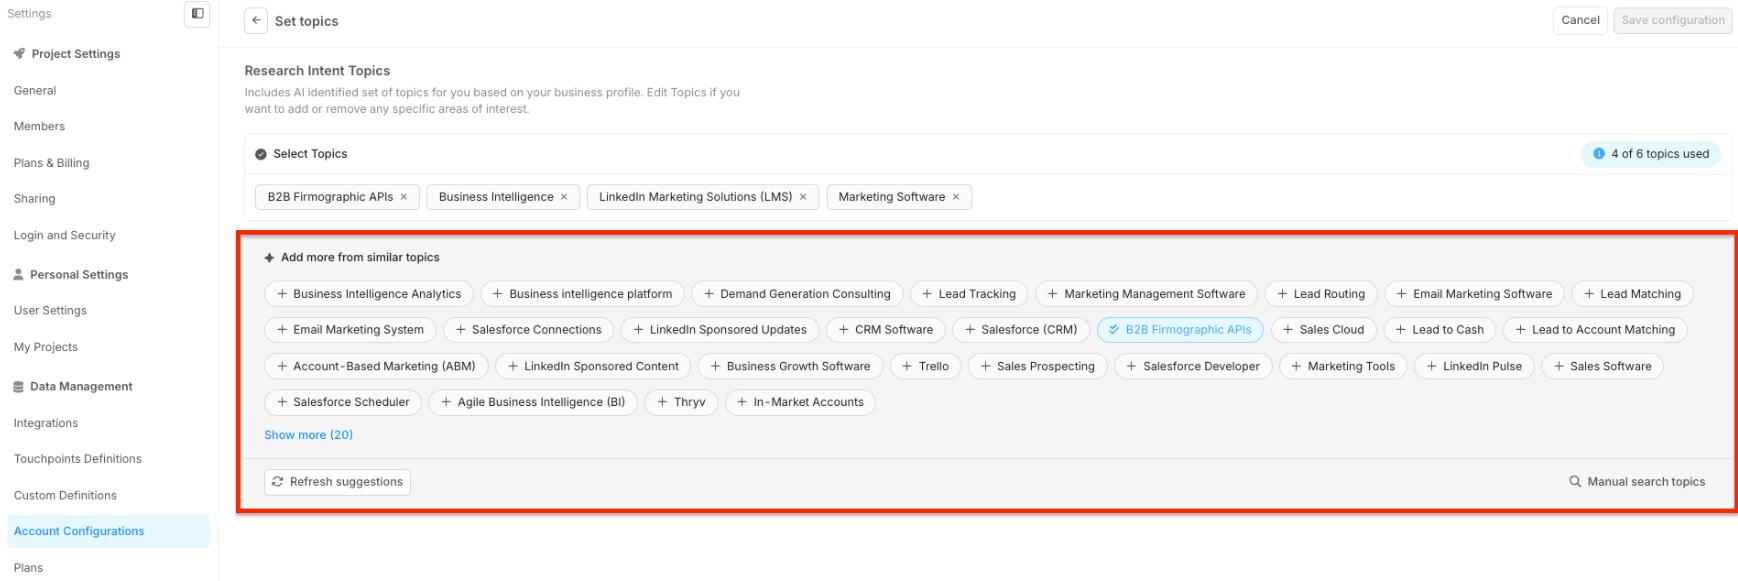Add the CRM Software topic
The height and width of the screenshot is (581, 1738).
tap(886, 330)
